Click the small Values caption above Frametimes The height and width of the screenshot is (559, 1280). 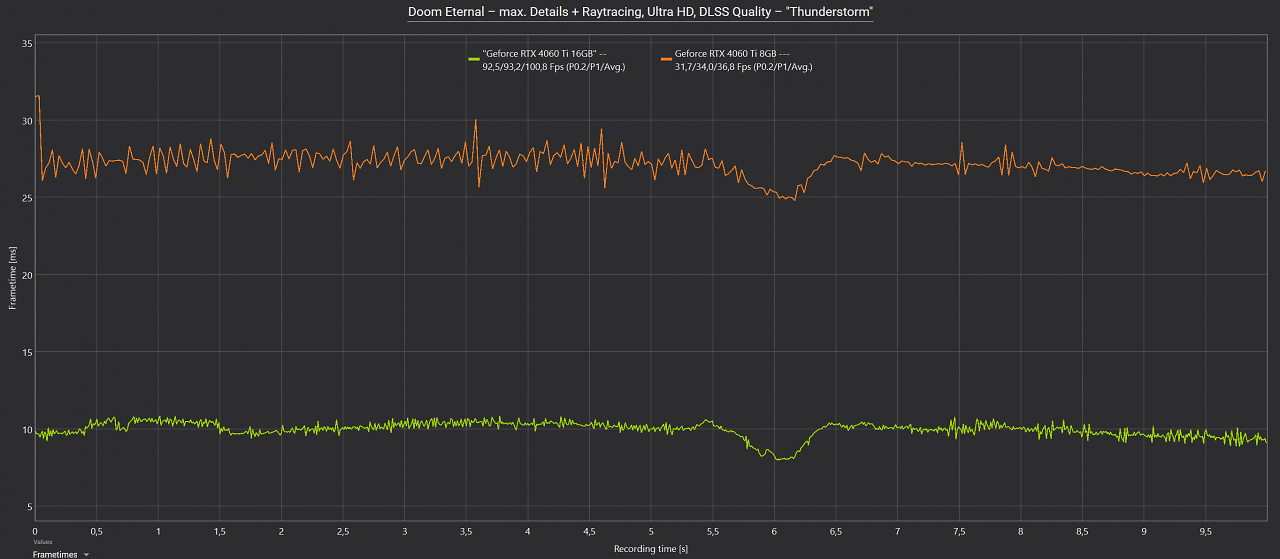click(41, 542)
